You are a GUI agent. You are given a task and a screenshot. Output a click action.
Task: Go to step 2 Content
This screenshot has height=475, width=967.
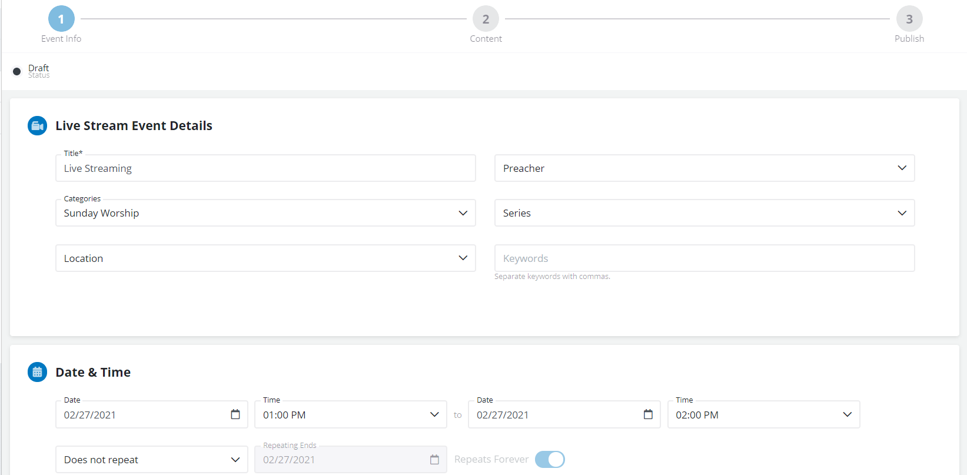click(x=486, y=19)
